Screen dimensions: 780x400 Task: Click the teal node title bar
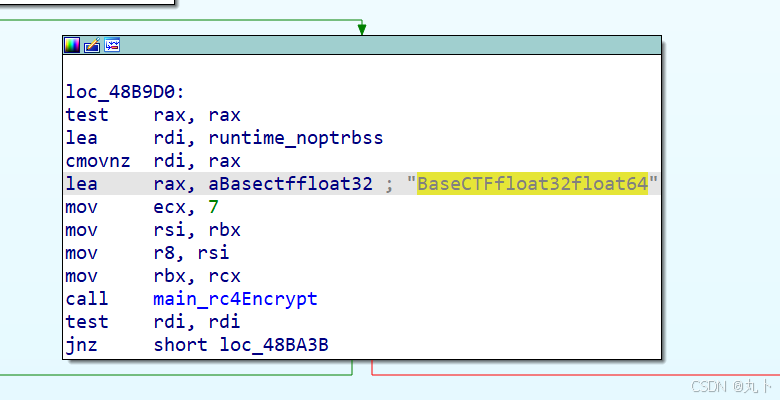coord(362,45)
